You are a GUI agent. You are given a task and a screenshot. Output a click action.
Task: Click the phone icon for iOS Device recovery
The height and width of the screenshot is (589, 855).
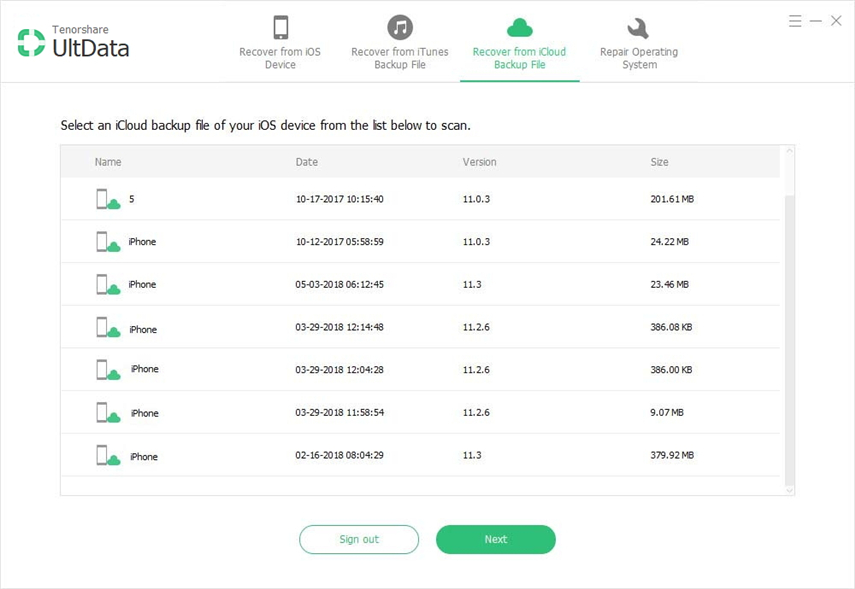(280, 27)
